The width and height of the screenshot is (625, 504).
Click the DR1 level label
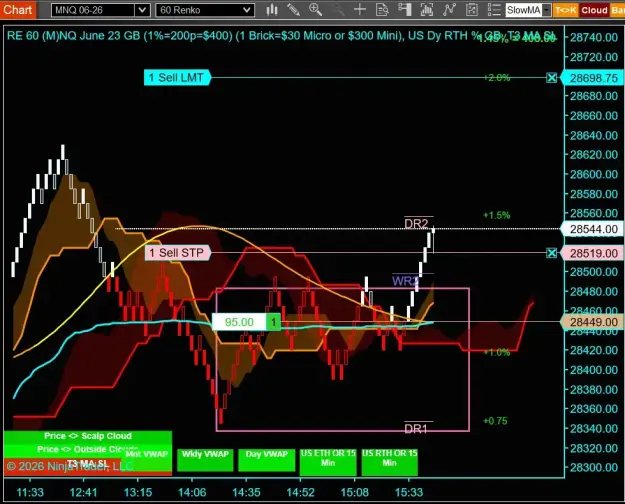tap(416, 429)
